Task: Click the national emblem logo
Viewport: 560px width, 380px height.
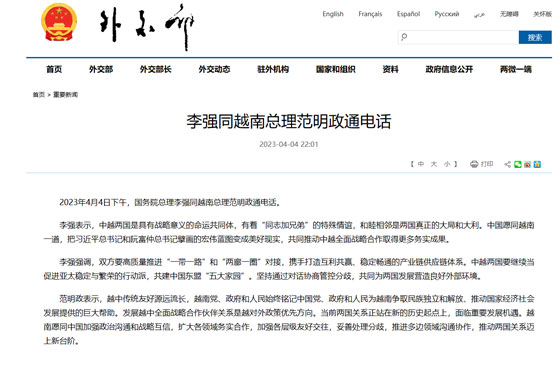Action: point(59,22)
